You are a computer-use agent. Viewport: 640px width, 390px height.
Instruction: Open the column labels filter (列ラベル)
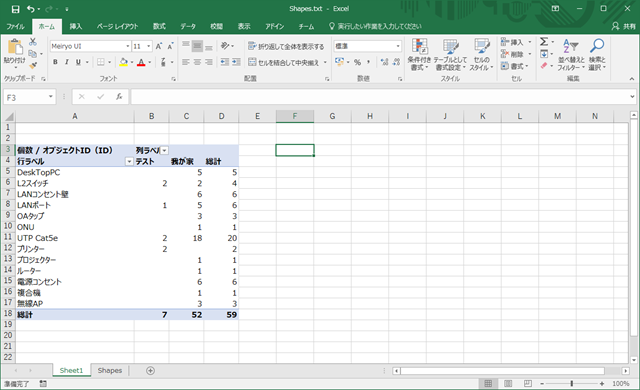164,151
